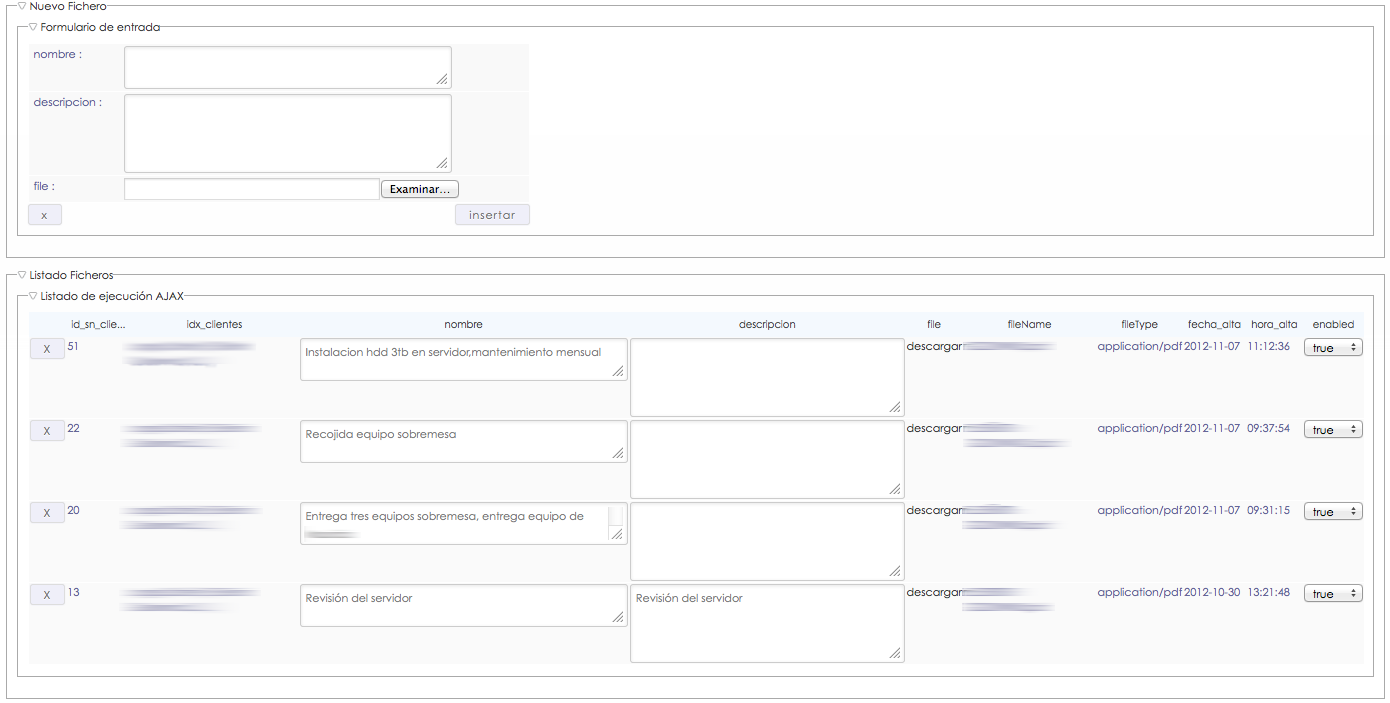1390x703 pixels.
Task: Click the descripcion text area in form
Action: coord(287,133)
